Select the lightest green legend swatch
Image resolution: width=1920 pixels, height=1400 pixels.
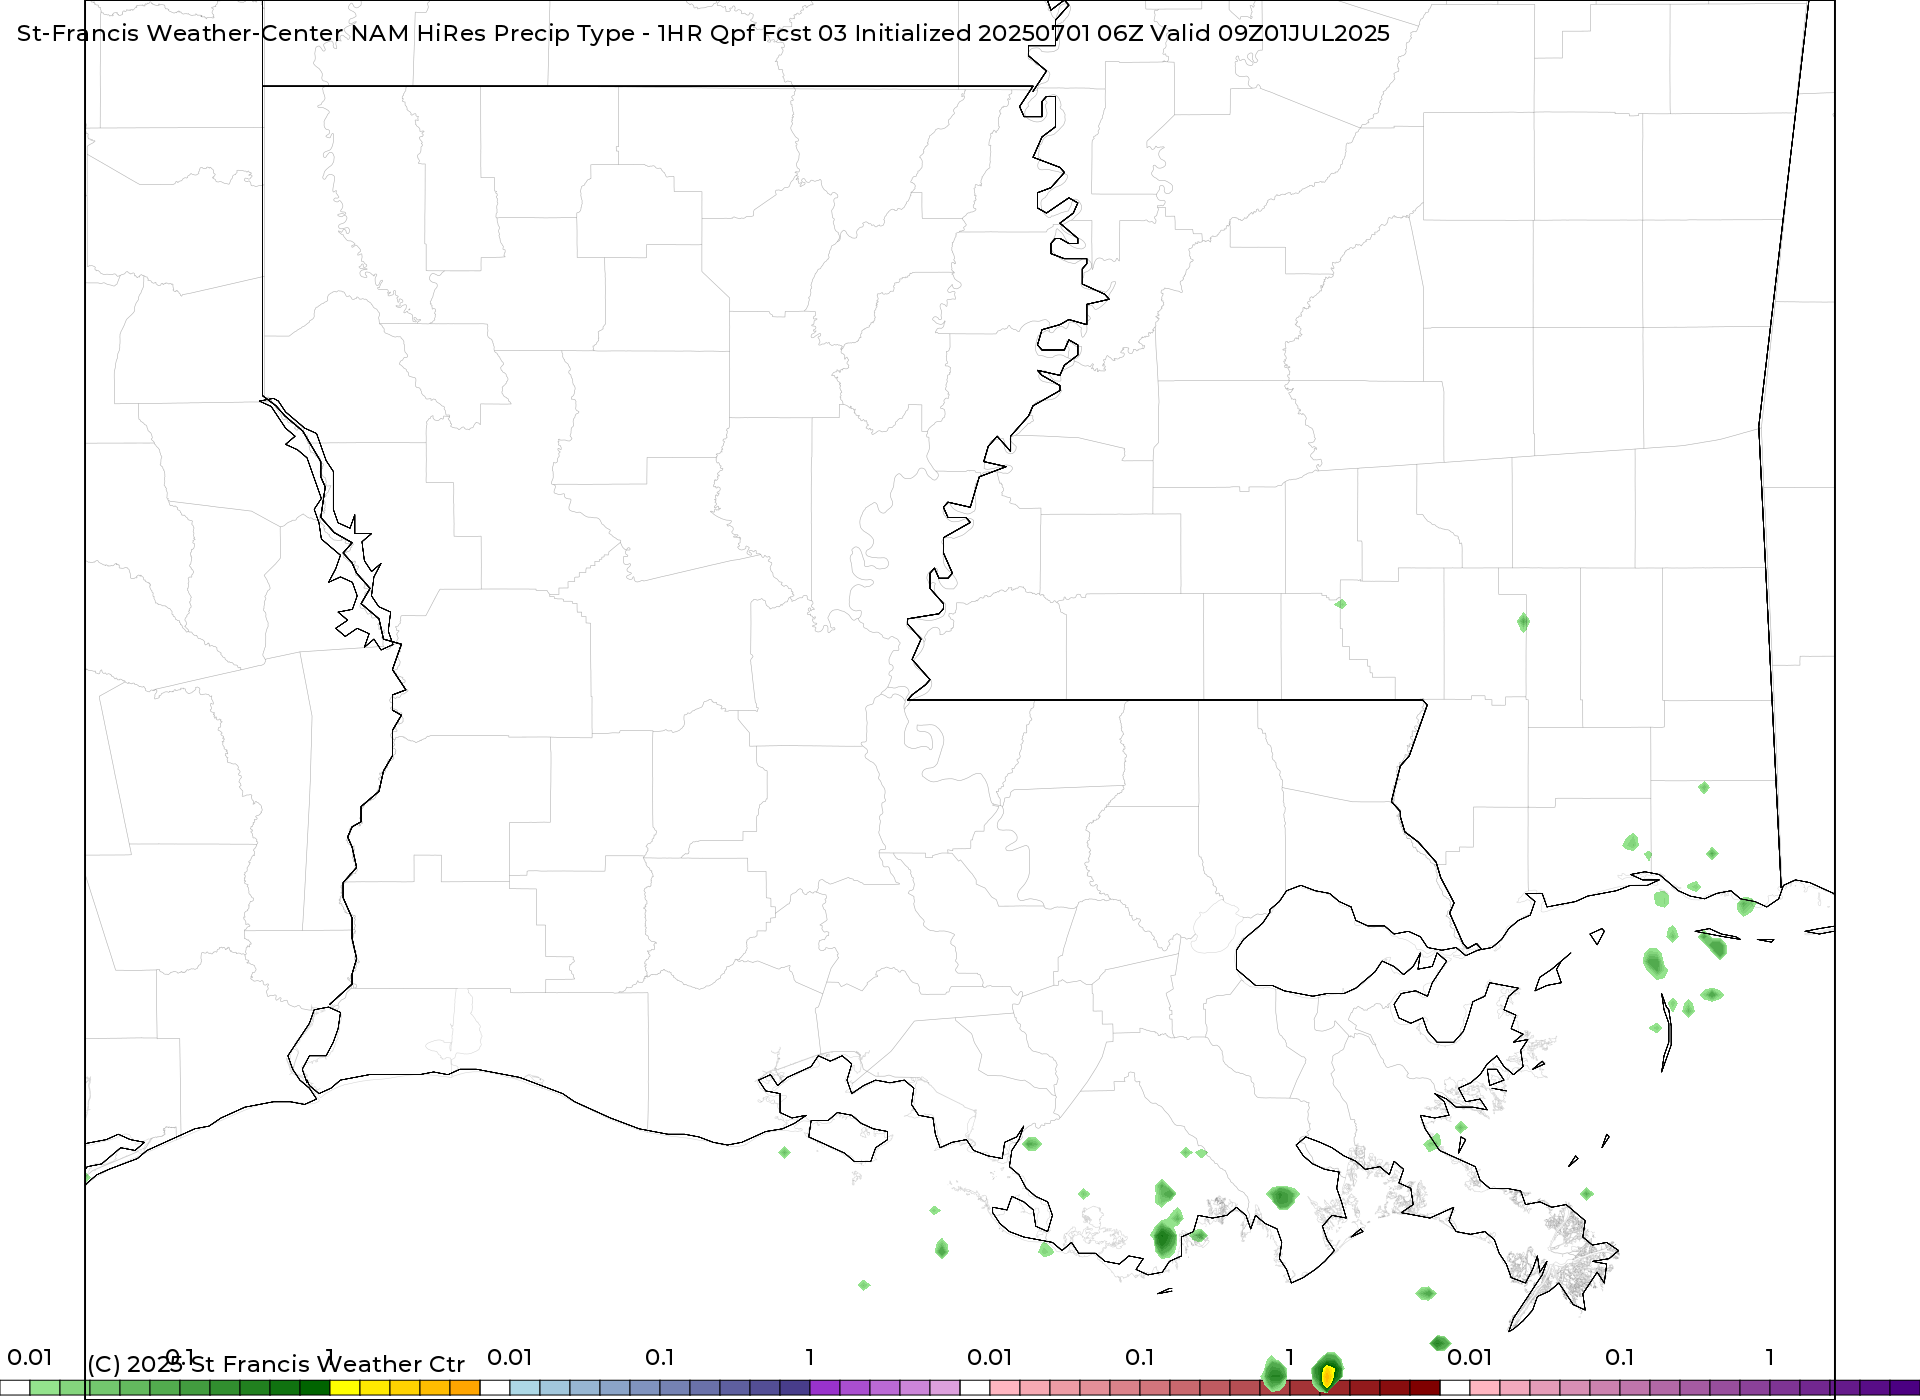click(x=45, y=1388)
